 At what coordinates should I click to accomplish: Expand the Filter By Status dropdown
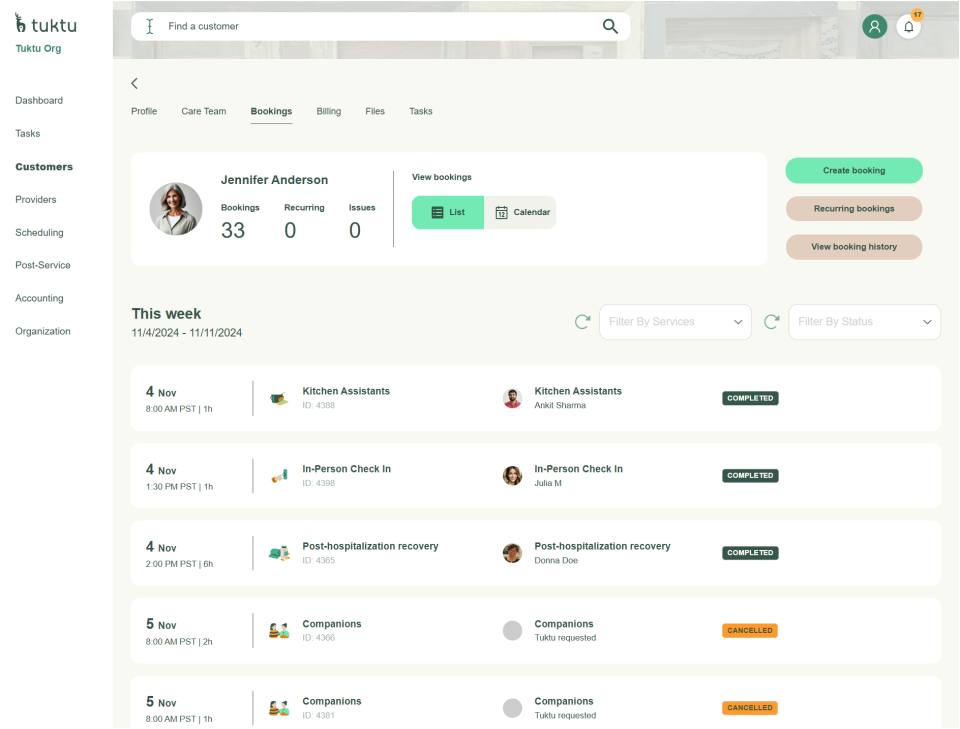click(864, 322)
